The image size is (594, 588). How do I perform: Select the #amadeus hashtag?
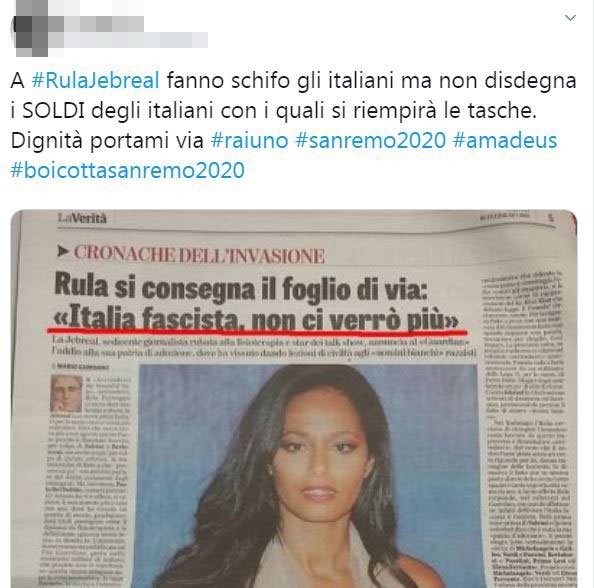[505, 141]
